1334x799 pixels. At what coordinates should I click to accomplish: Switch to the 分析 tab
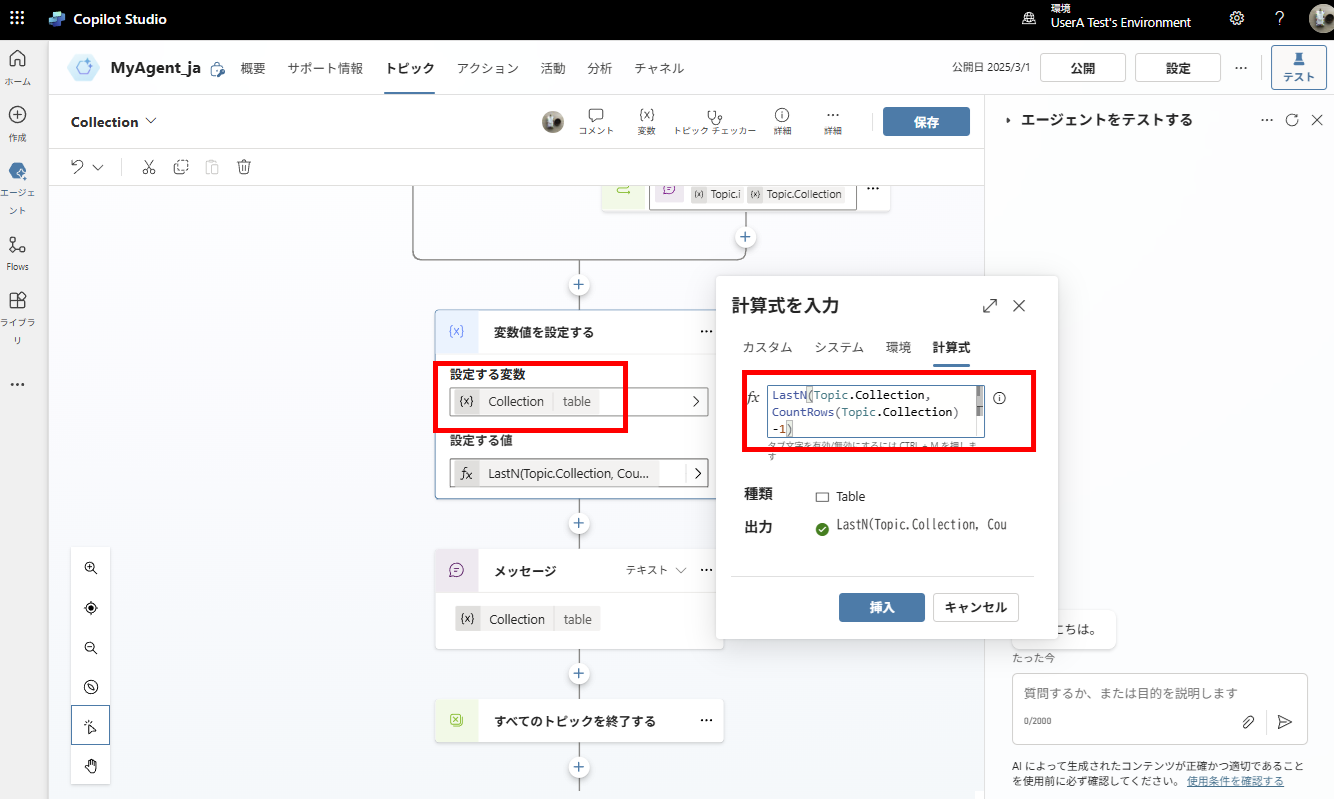click(x=600, y=69)
